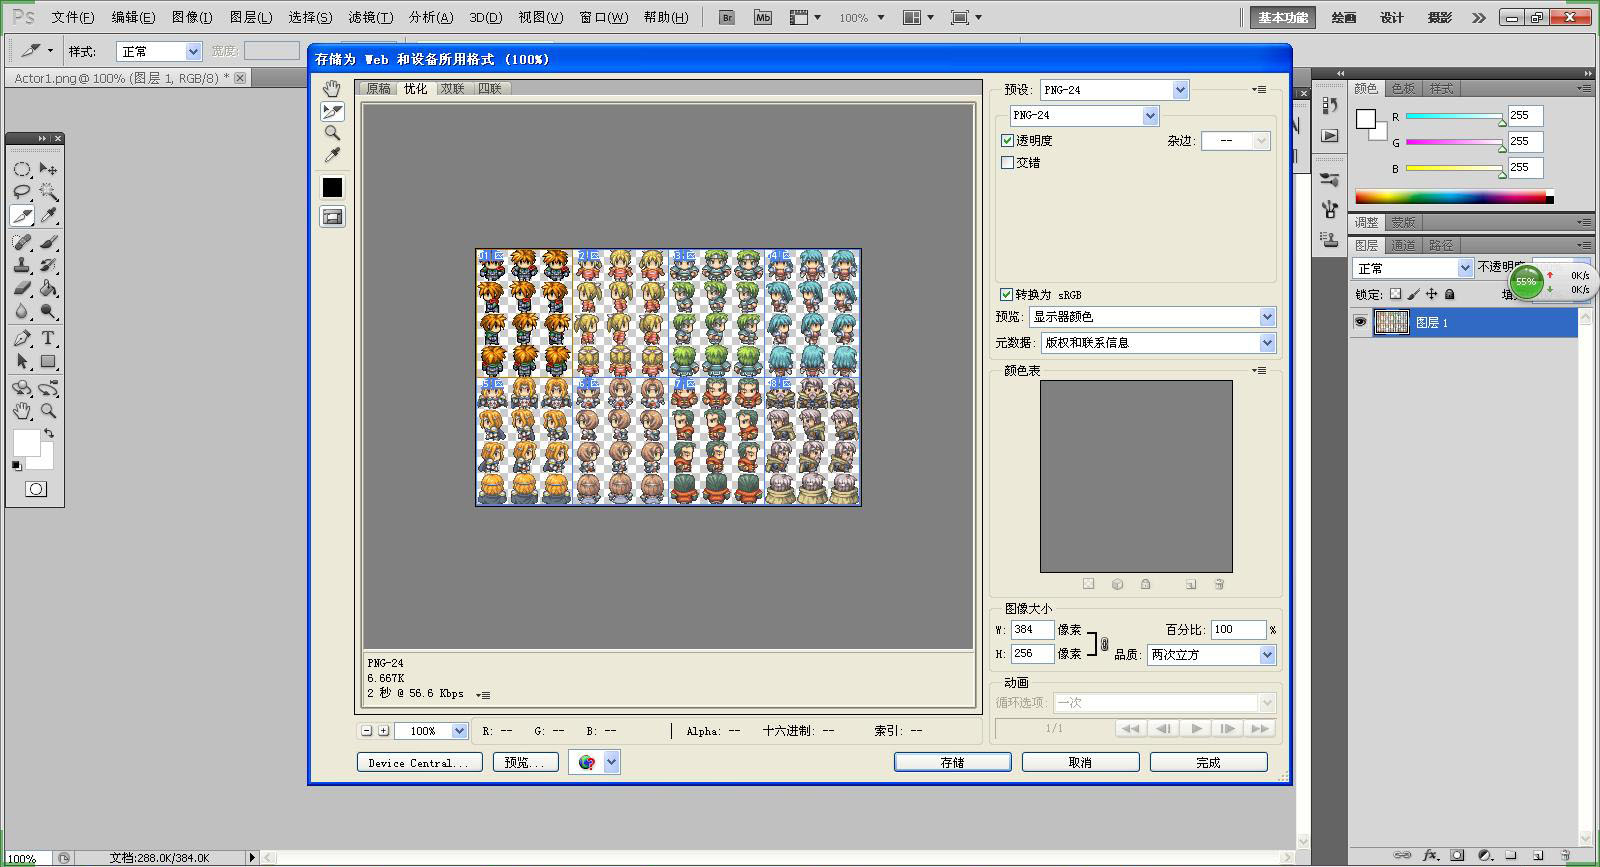This screenshot has width=1600, height=867.
Task: Pick the Eyedropper tool in the main toolbox
Action: pyautogui.click(x=48, y=216)
